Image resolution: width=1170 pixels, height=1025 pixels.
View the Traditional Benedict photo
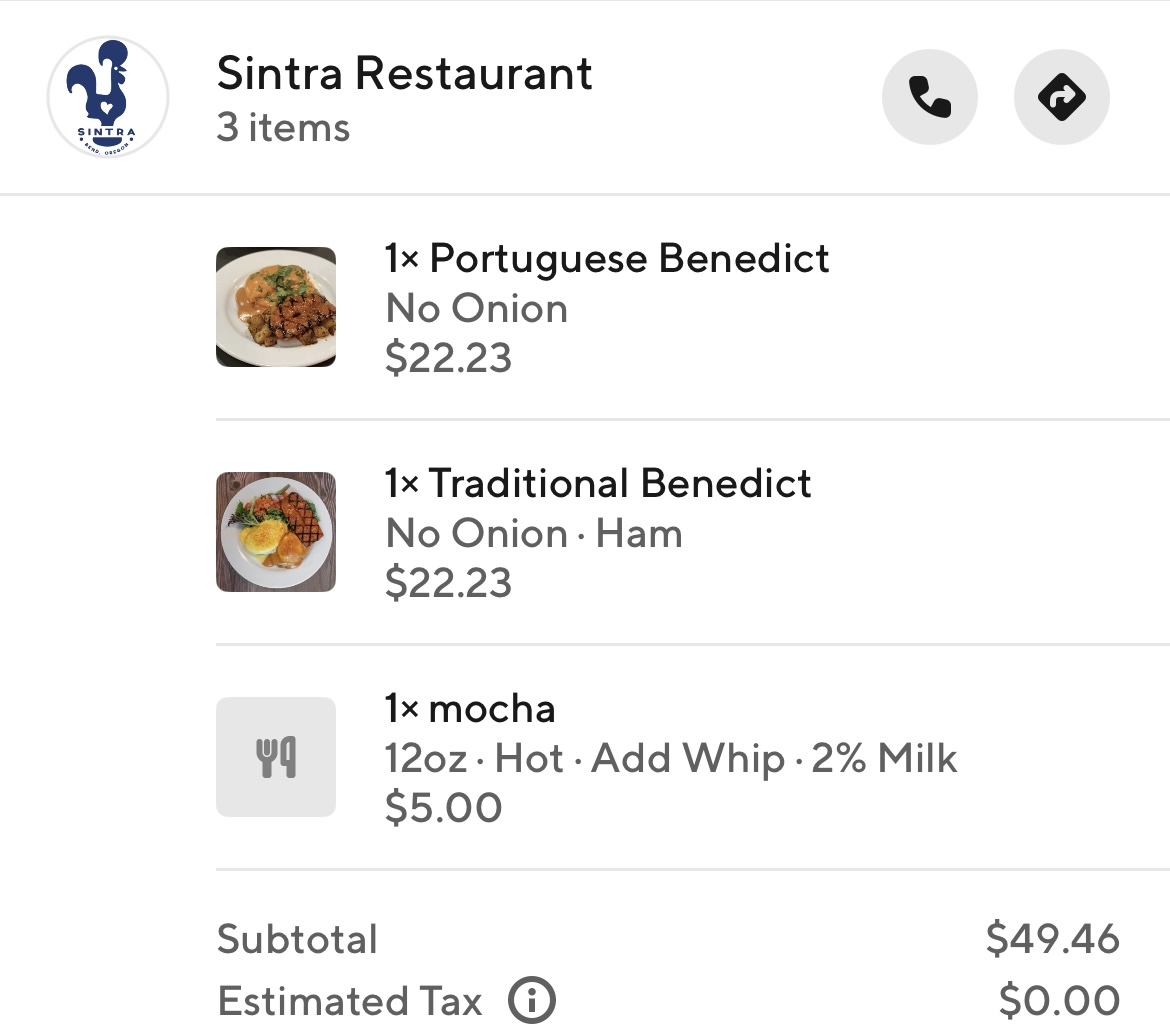coord(276,532)
